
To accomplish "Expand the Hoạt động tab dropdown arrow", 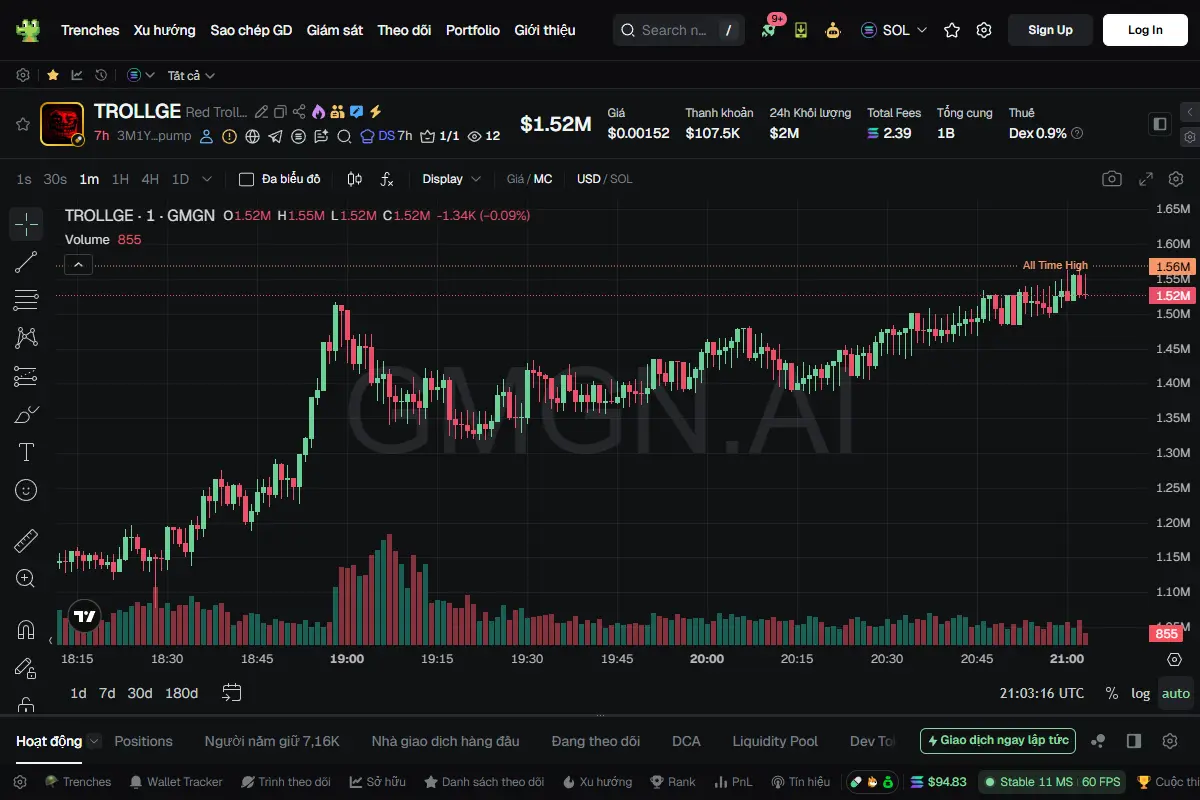I will point(94,741).
